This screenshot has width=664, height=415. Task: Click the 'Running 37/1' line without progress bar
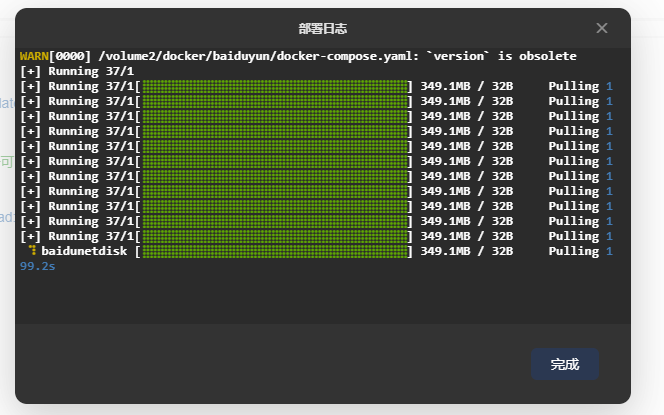pyautogui.click(x=77, y=71)
